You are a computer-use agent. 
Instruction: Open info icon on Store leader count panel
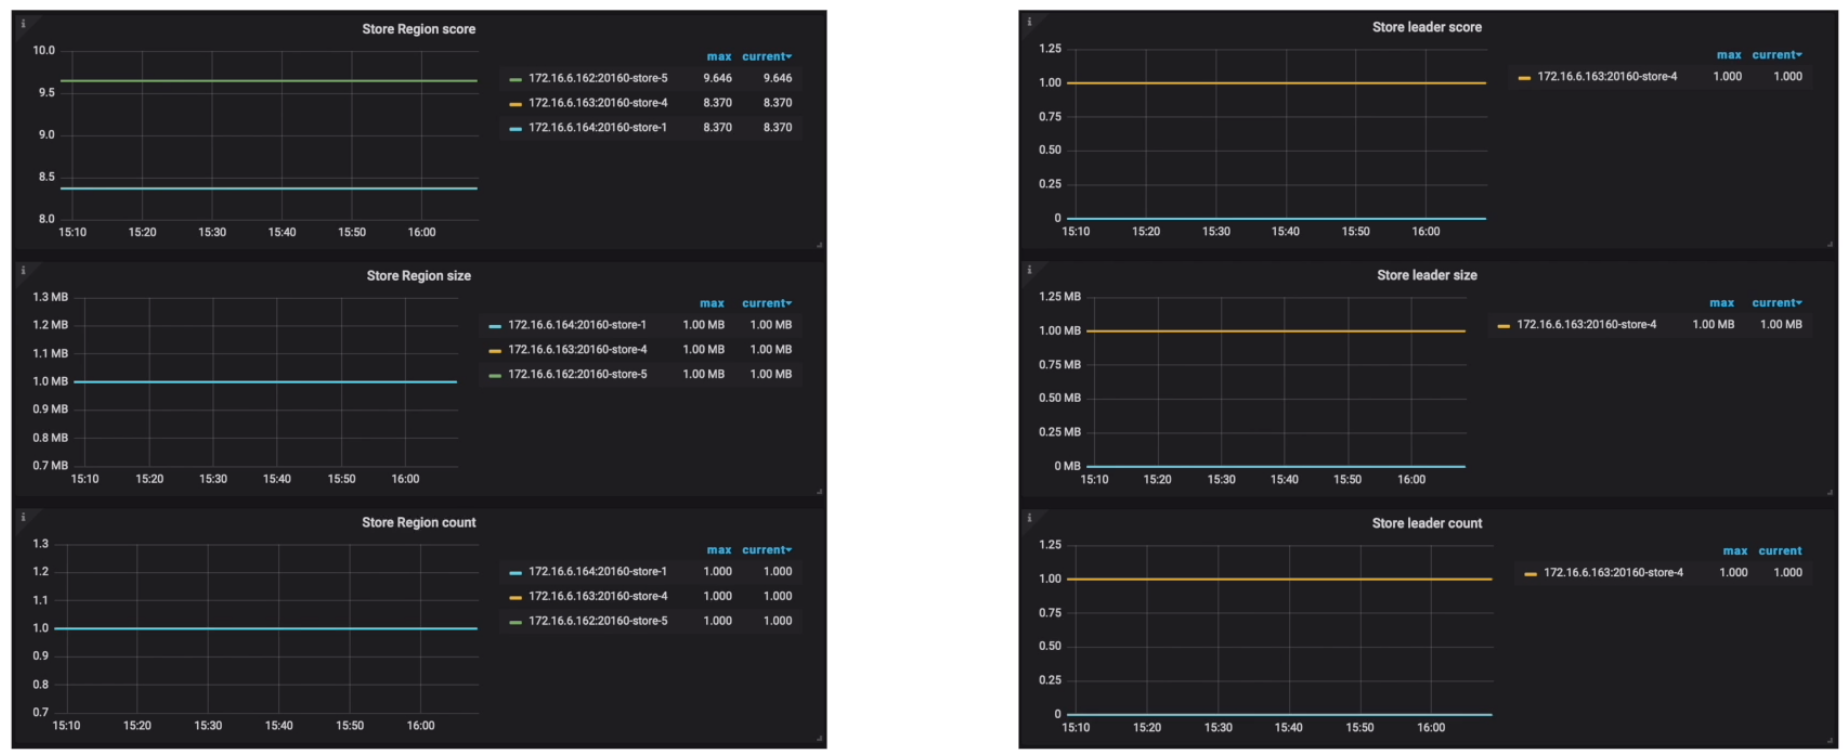click(x=1029, y=517)
